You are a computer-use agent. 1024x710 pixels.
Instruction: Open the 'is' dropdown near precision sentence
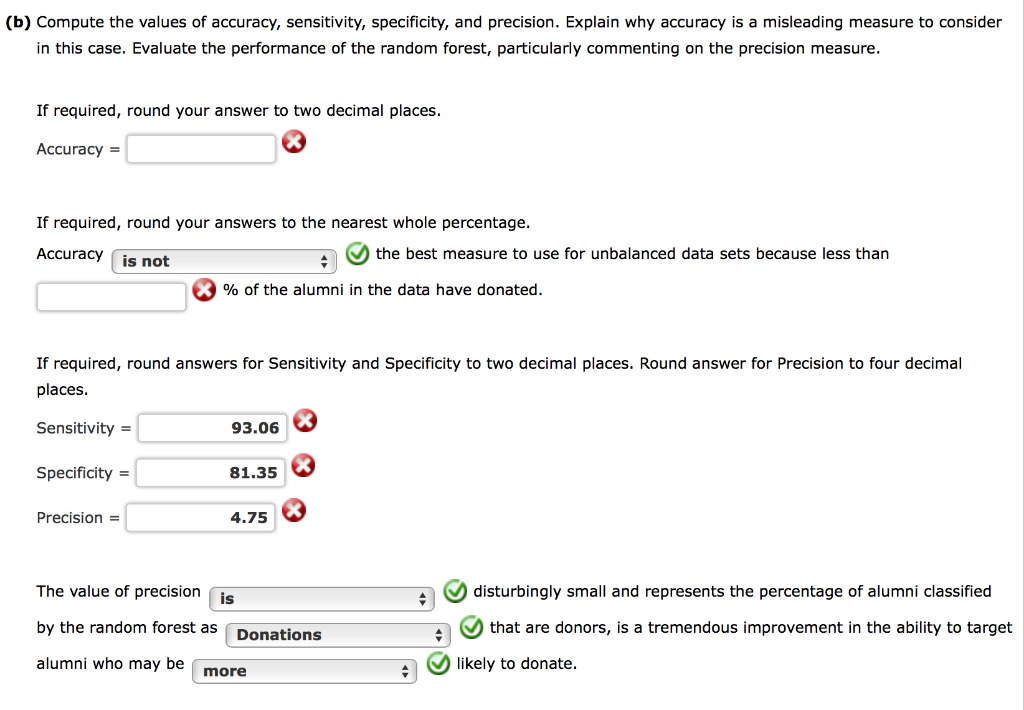point(321,598)
